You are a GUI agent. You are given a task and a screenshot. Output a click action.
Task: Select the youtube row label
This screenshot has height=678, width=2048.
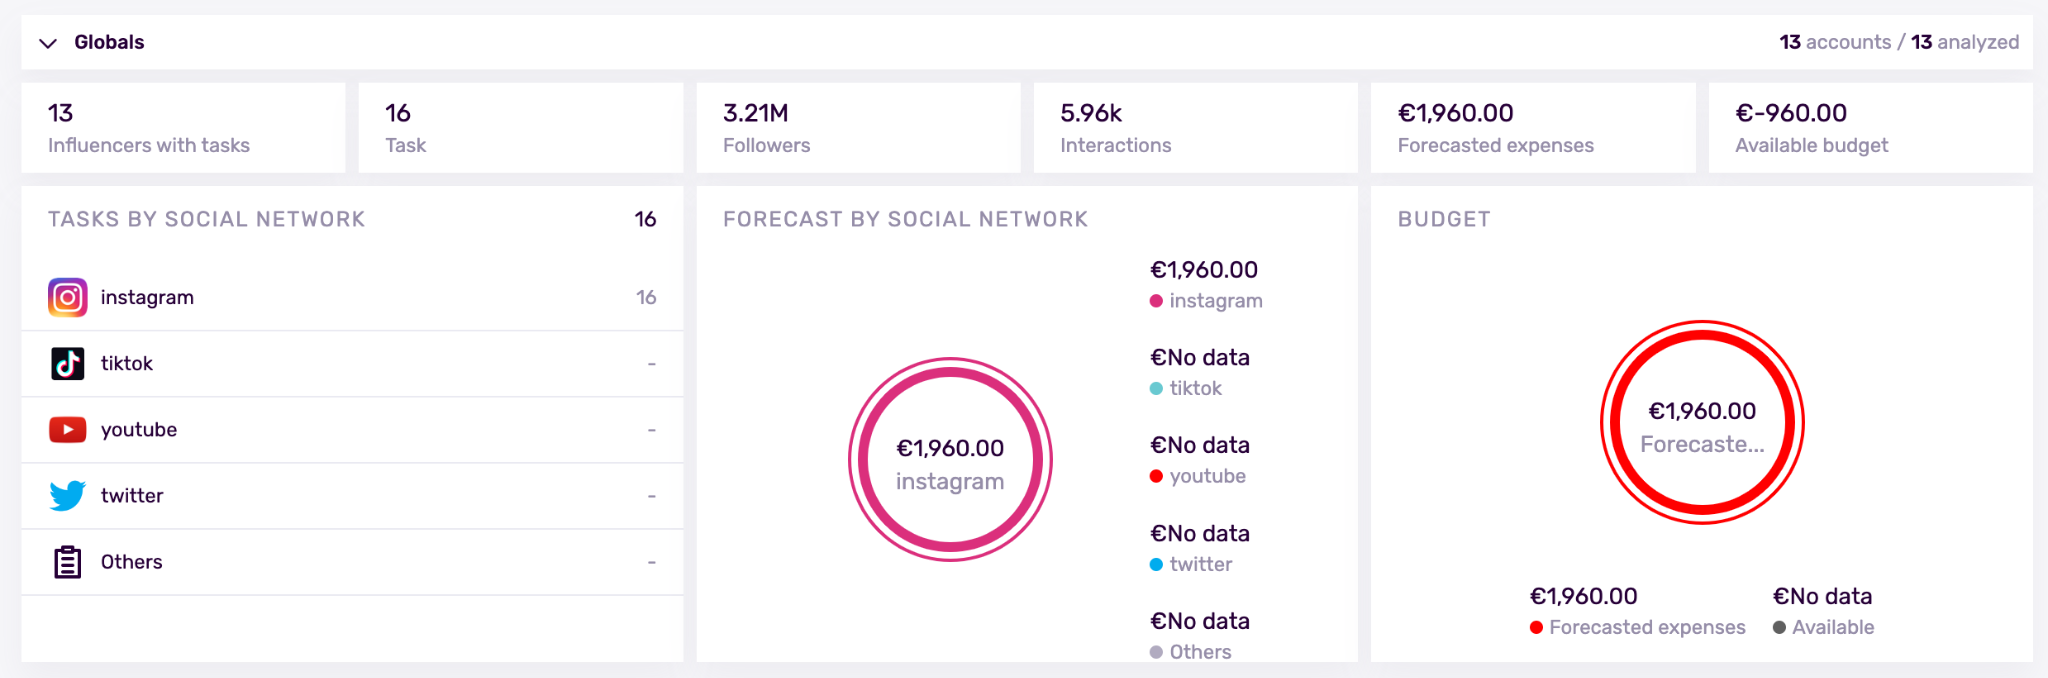pyautogui.click(x=139, y=430)
